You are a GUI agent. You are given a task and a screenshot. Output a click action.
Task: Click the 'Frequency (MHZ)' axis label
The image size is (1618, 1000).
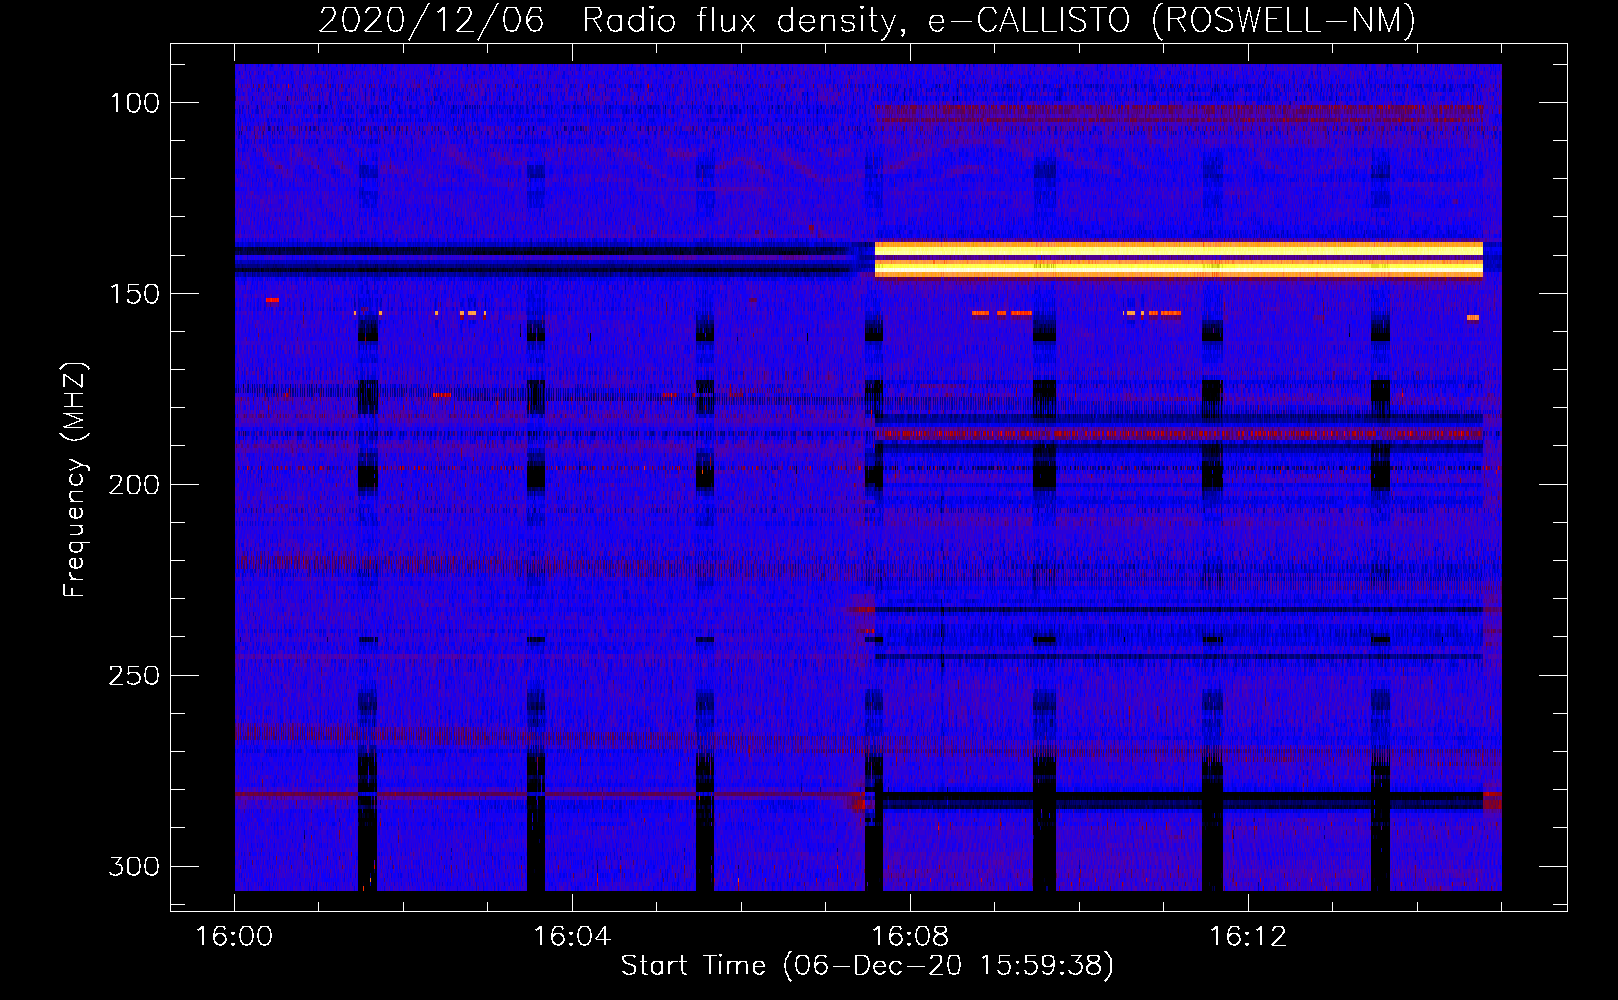pyautogui.click(x=75, y=480)
